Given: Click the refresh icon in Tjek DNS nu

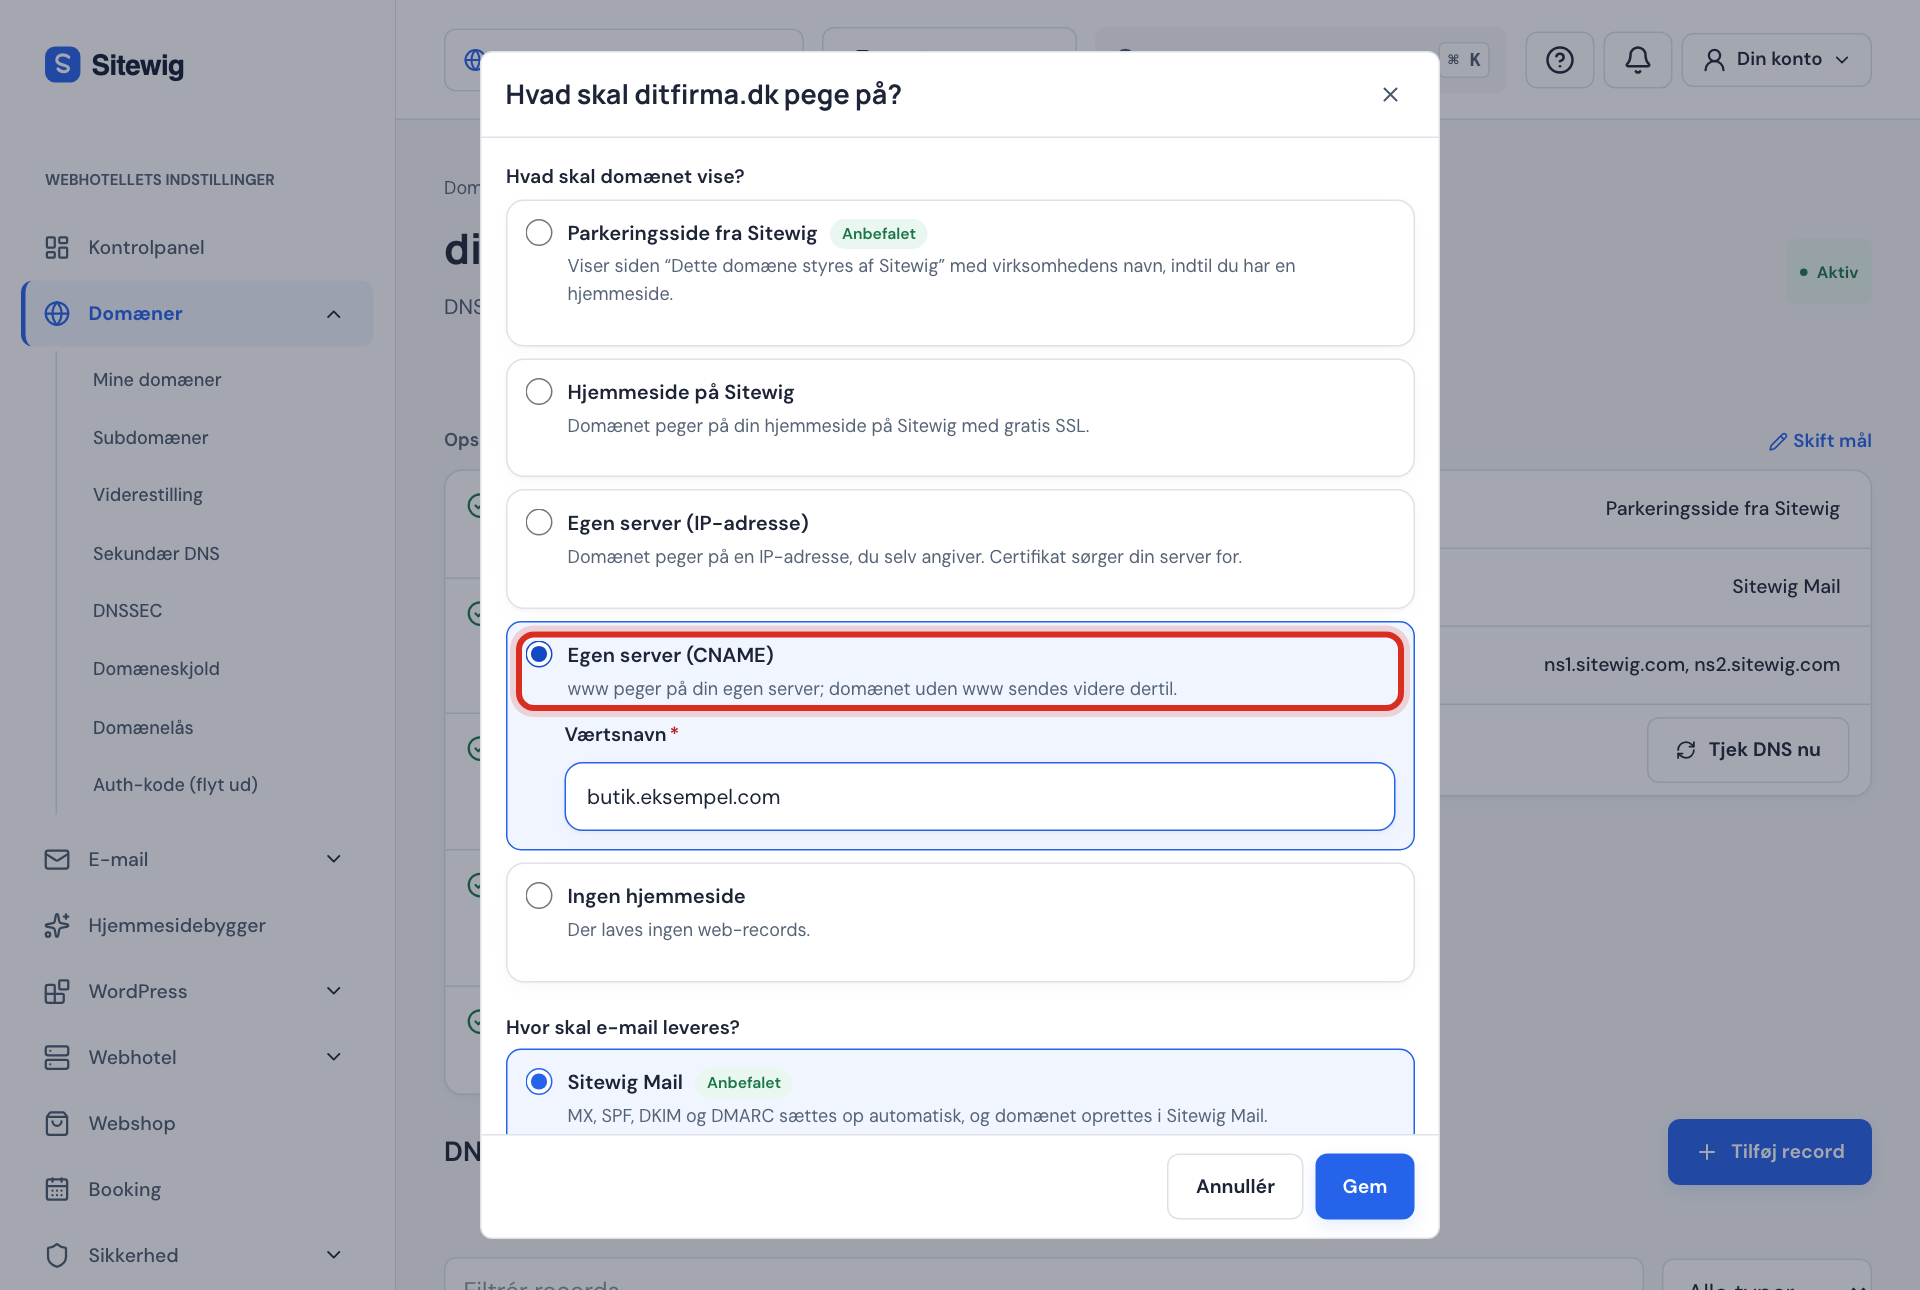Looking at the screenshot, I should (x=1686, y=750).
